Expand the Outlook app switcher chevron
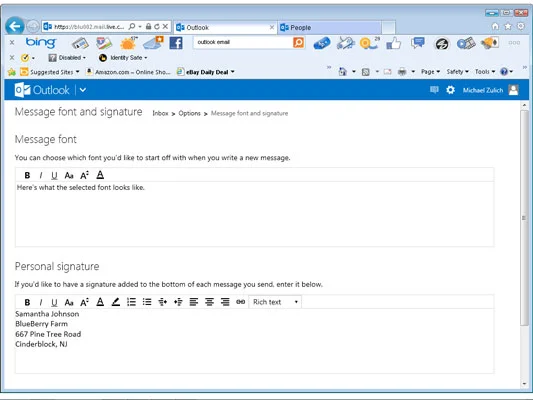533x400 pixels. coord(83,90)
